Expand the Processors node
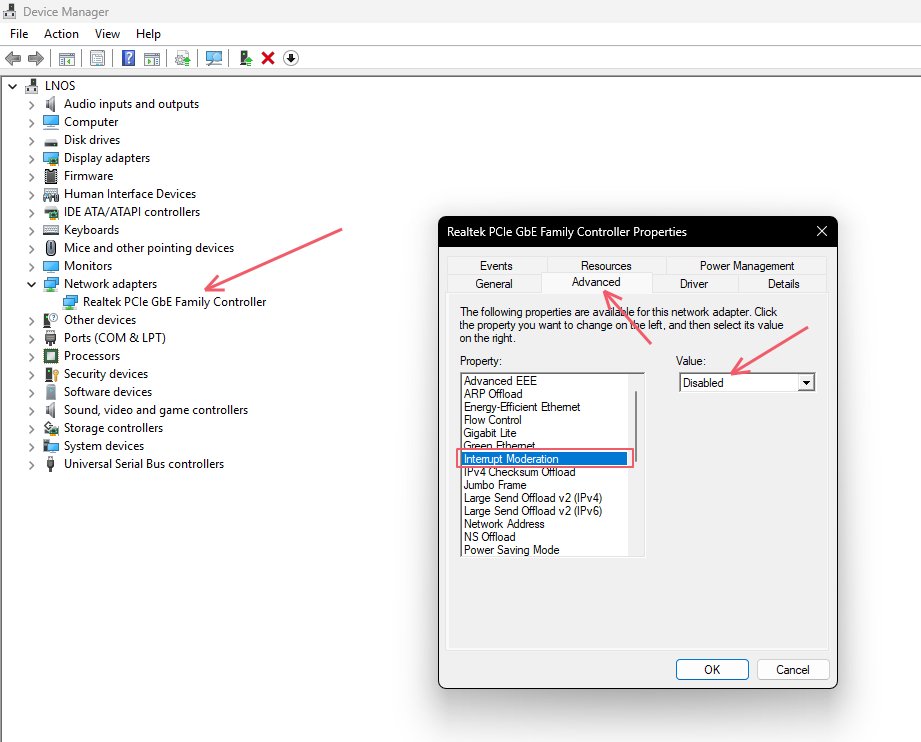Image resolution: width=921 pixels, height=742 pixels. [x=31, y=357]
